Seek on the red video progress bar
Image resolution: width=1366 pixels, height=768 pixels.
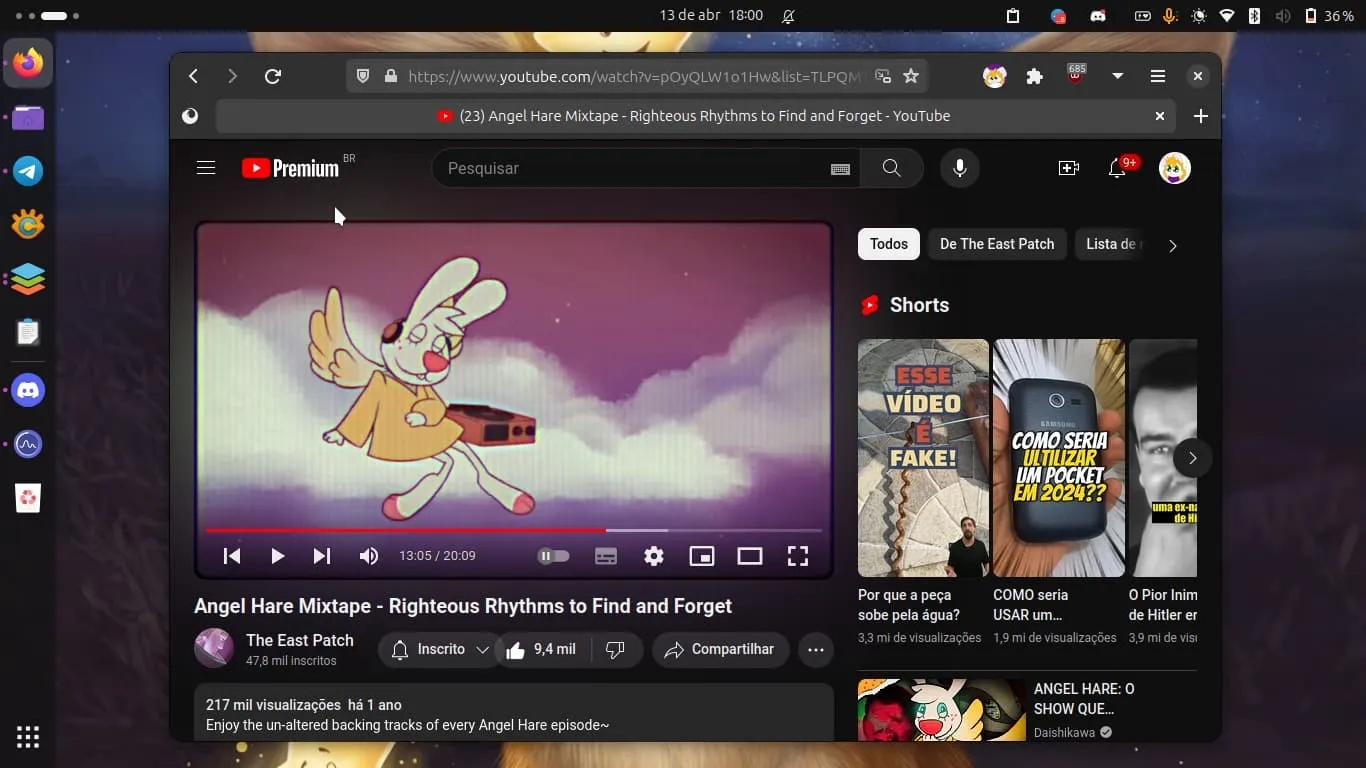pyautogui.click(x=514, y=530)
